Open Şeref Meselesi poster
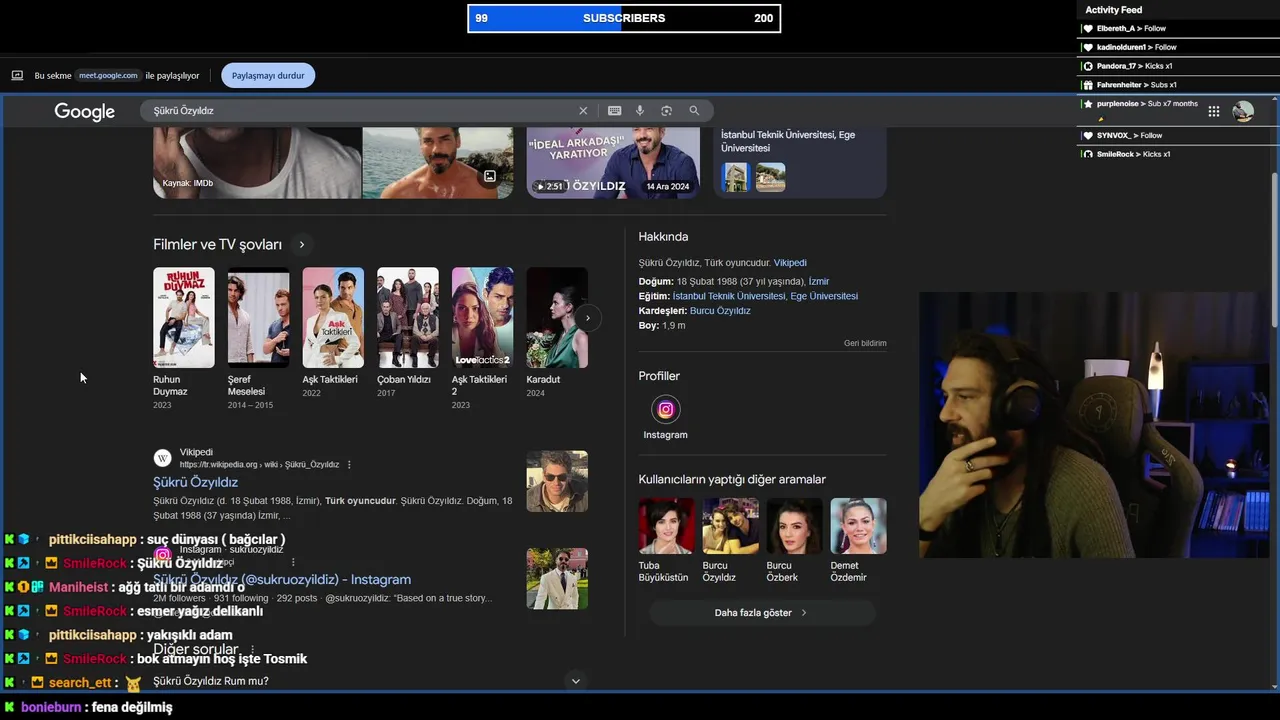The image size is (1280, 720). pos(258,318)
